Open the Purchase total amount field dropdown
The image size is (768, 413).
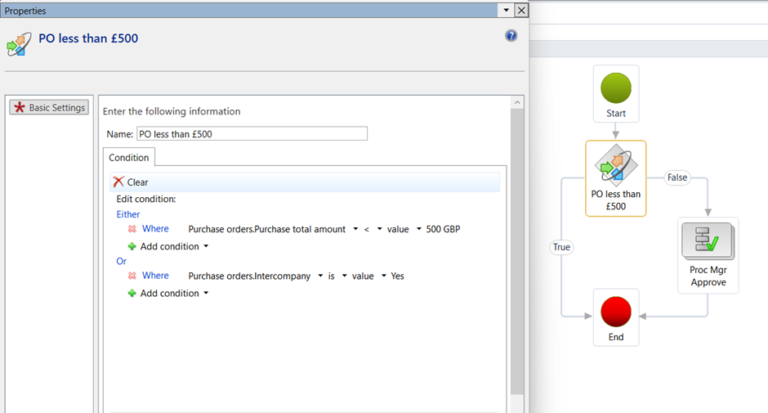[x=355, y=229]
